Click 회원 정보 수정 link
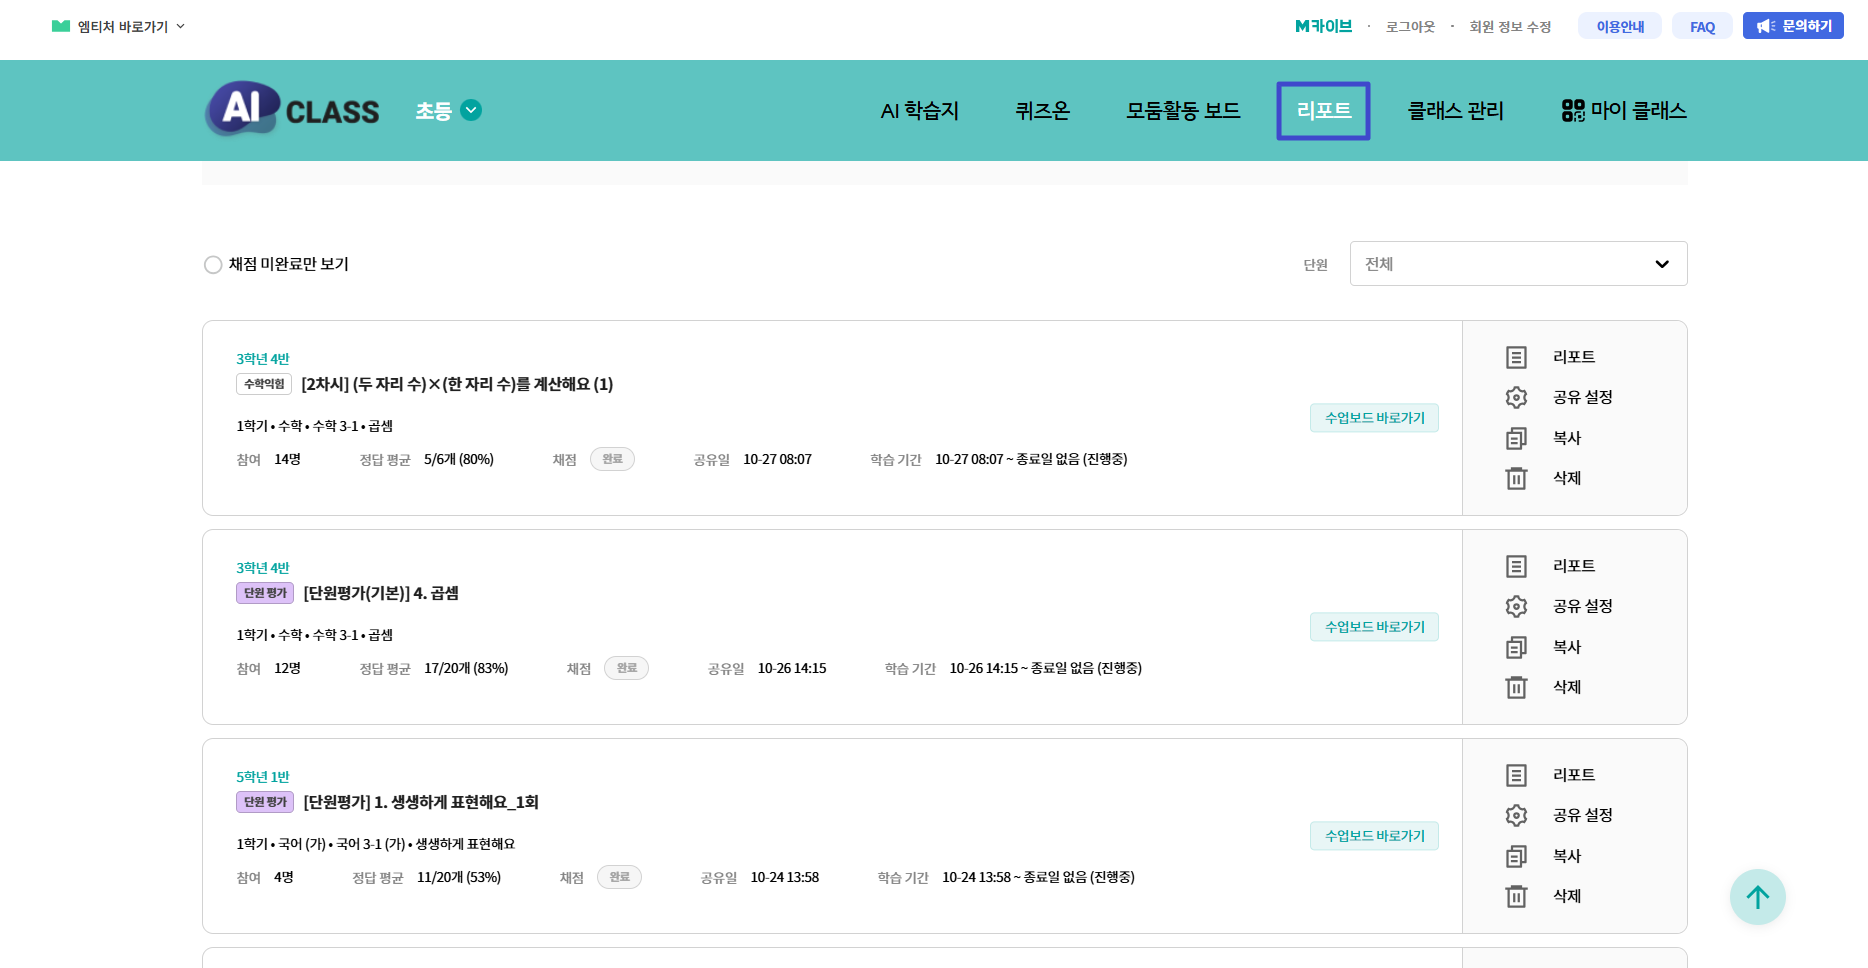The width and height of the screenshot is (1868, 968). click(1509, 27)
